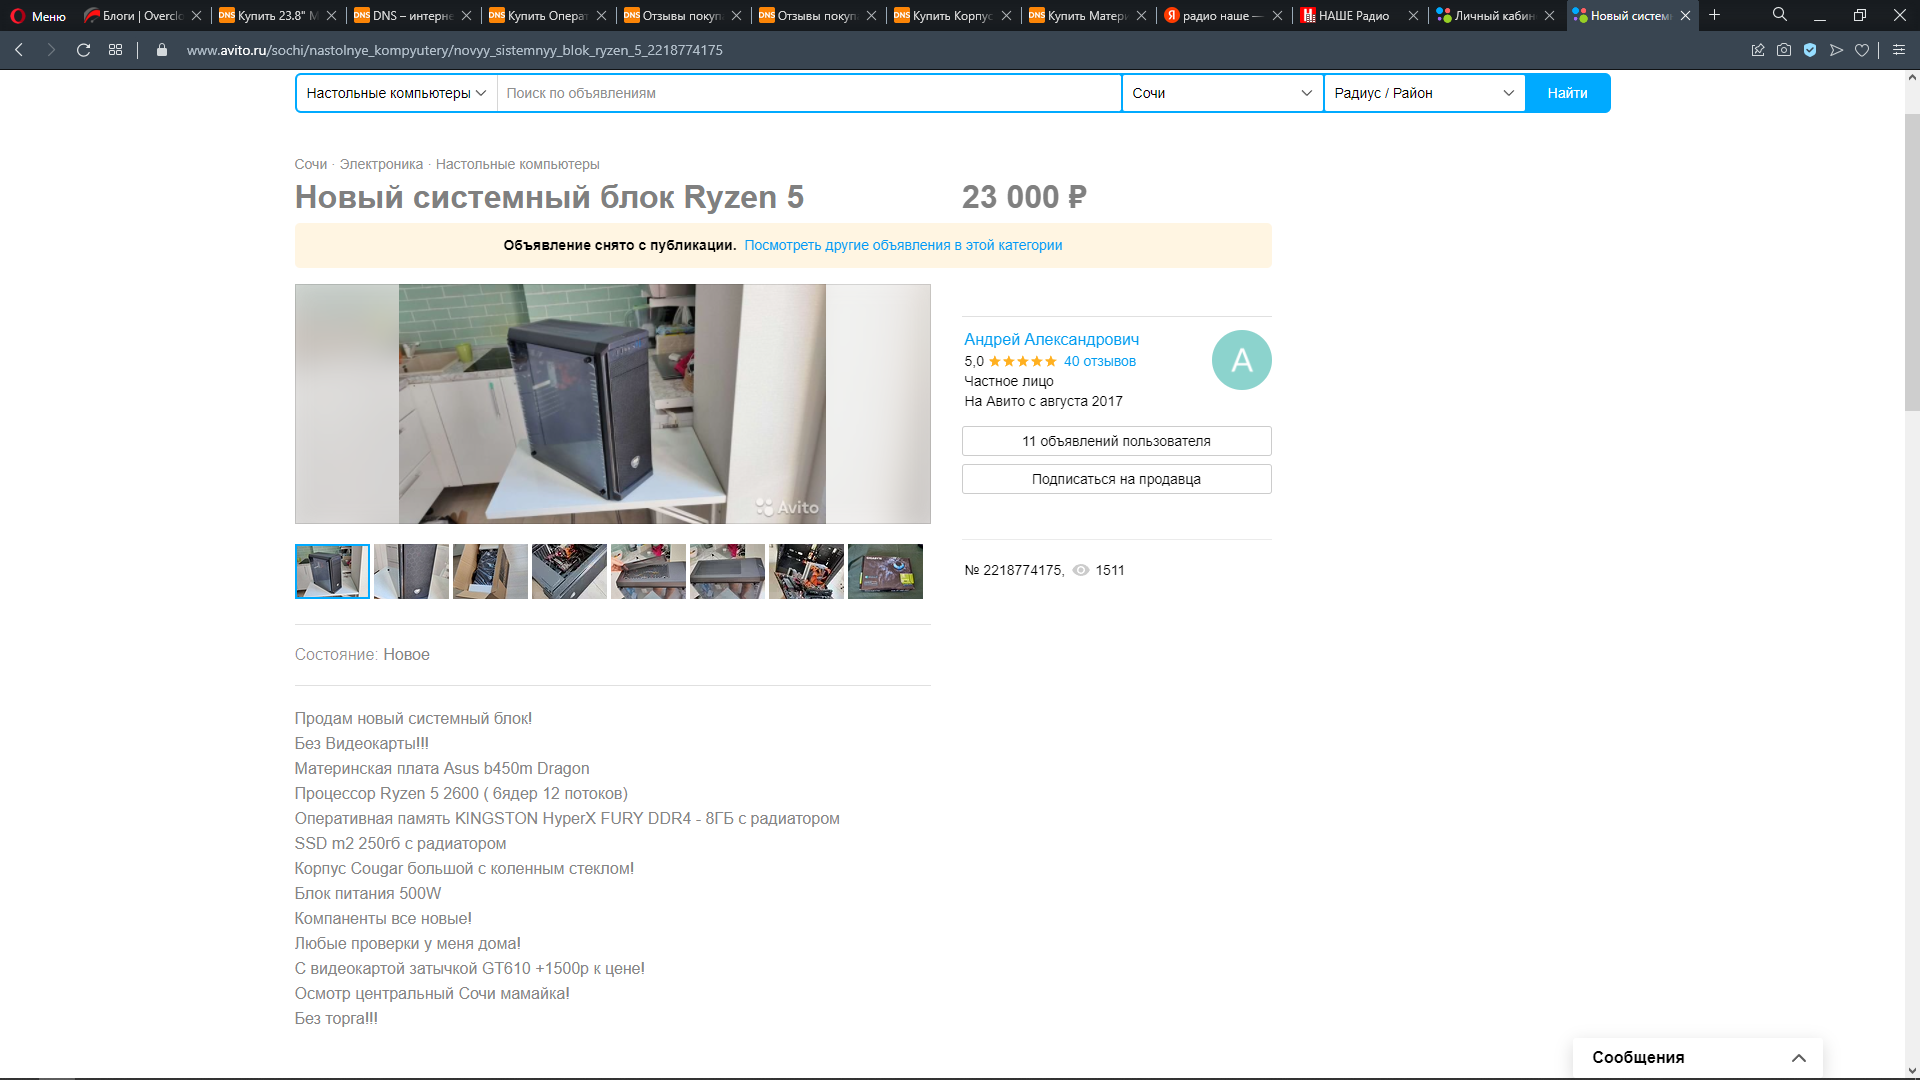Image resolution: width=1920 pixels, height=1080 pixels.
Task: Click the reload page icon
Action: (x=84, y=50)
